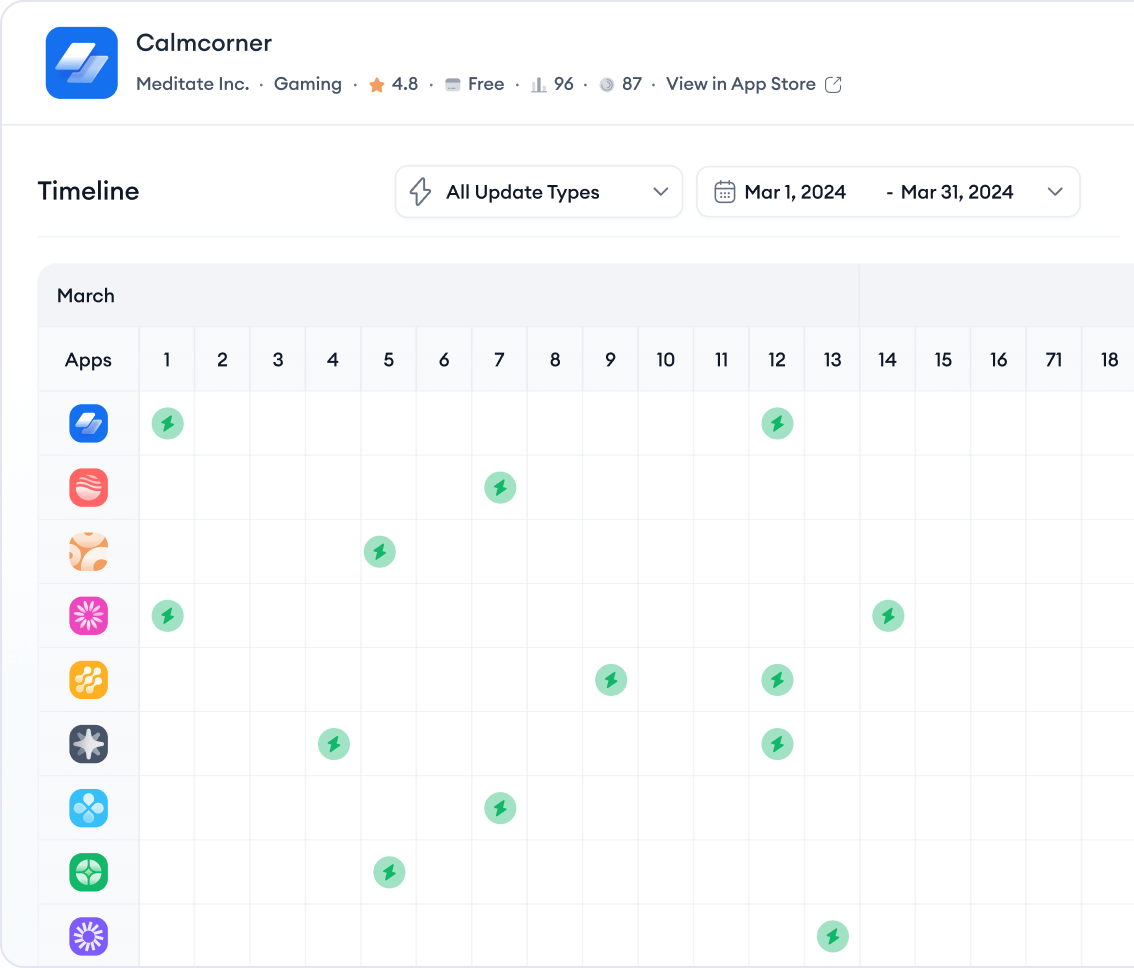This screenshot has height=968, width=1134.
Task: Expand the date range chevron
Action: 1055,192
